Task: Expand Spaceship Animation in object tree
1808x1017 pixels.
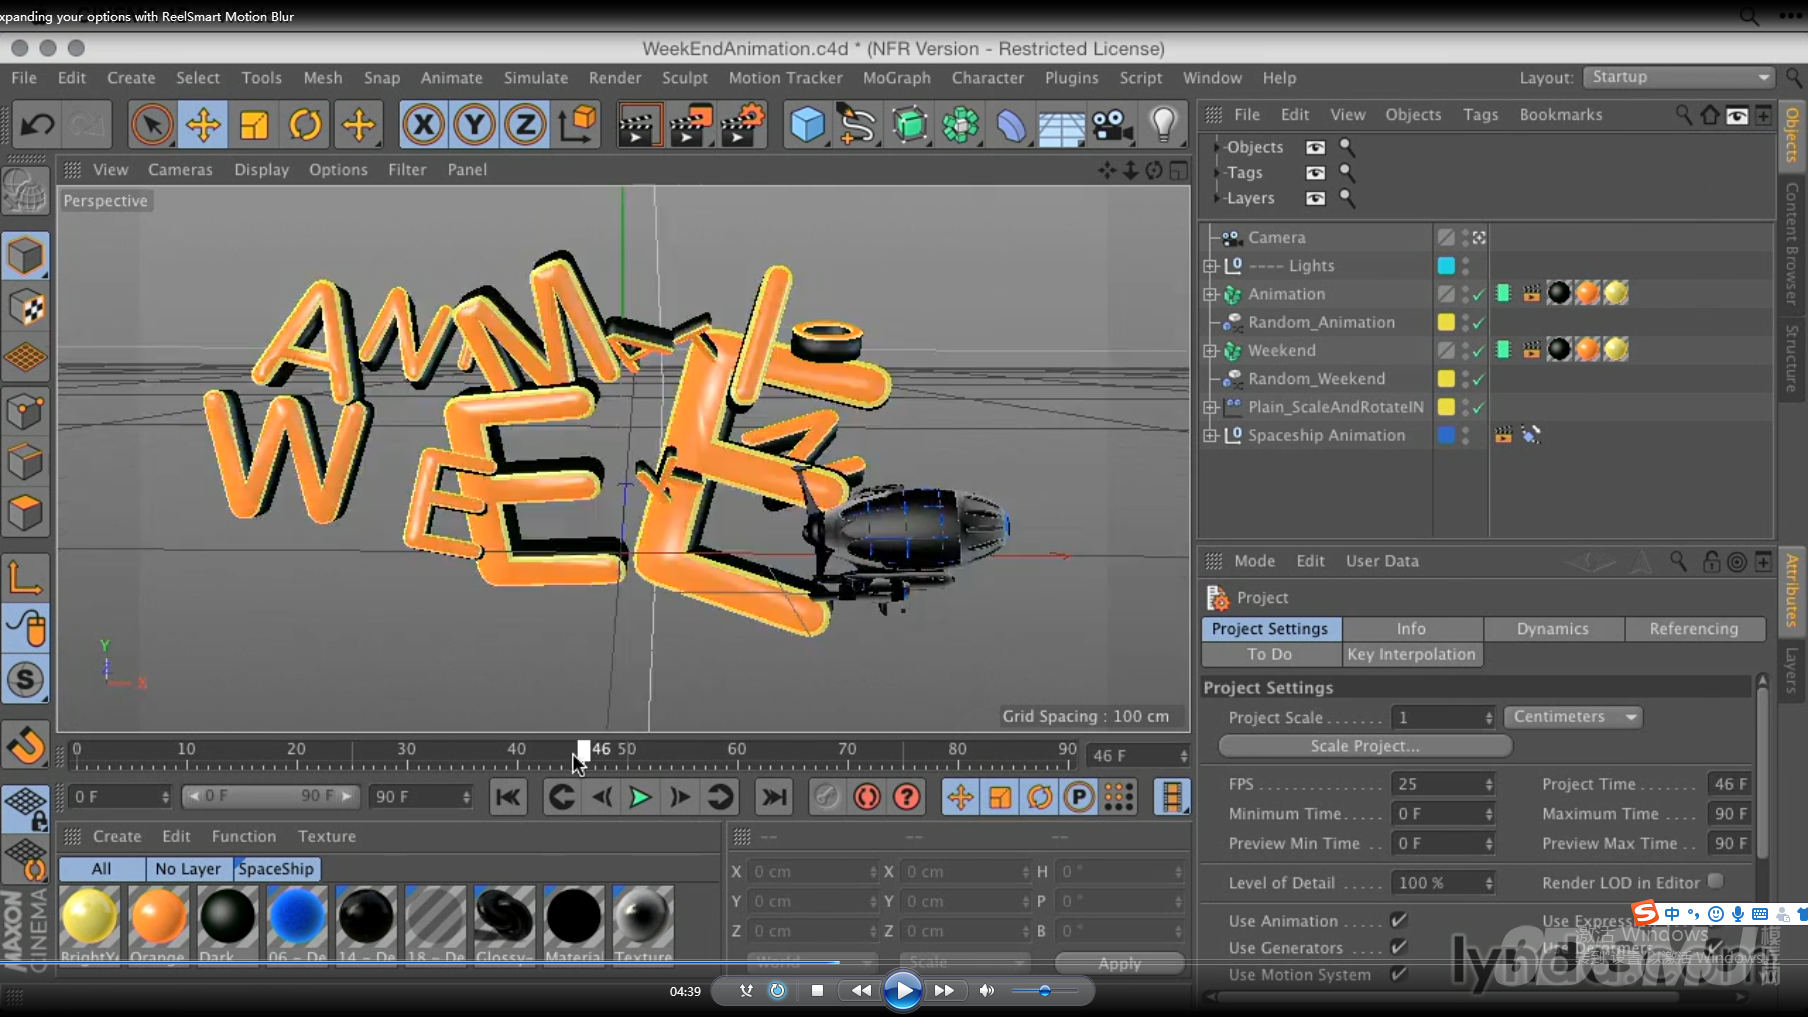Action: [x=1210, y=435]
